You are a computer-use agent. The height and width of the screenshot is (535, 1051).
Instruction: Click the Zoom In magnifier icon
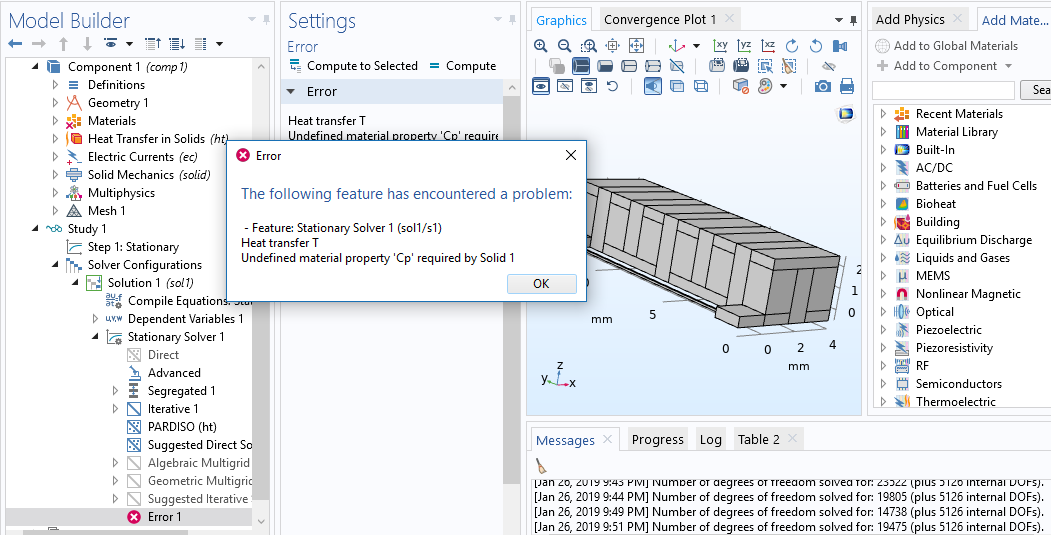[541, 46]
